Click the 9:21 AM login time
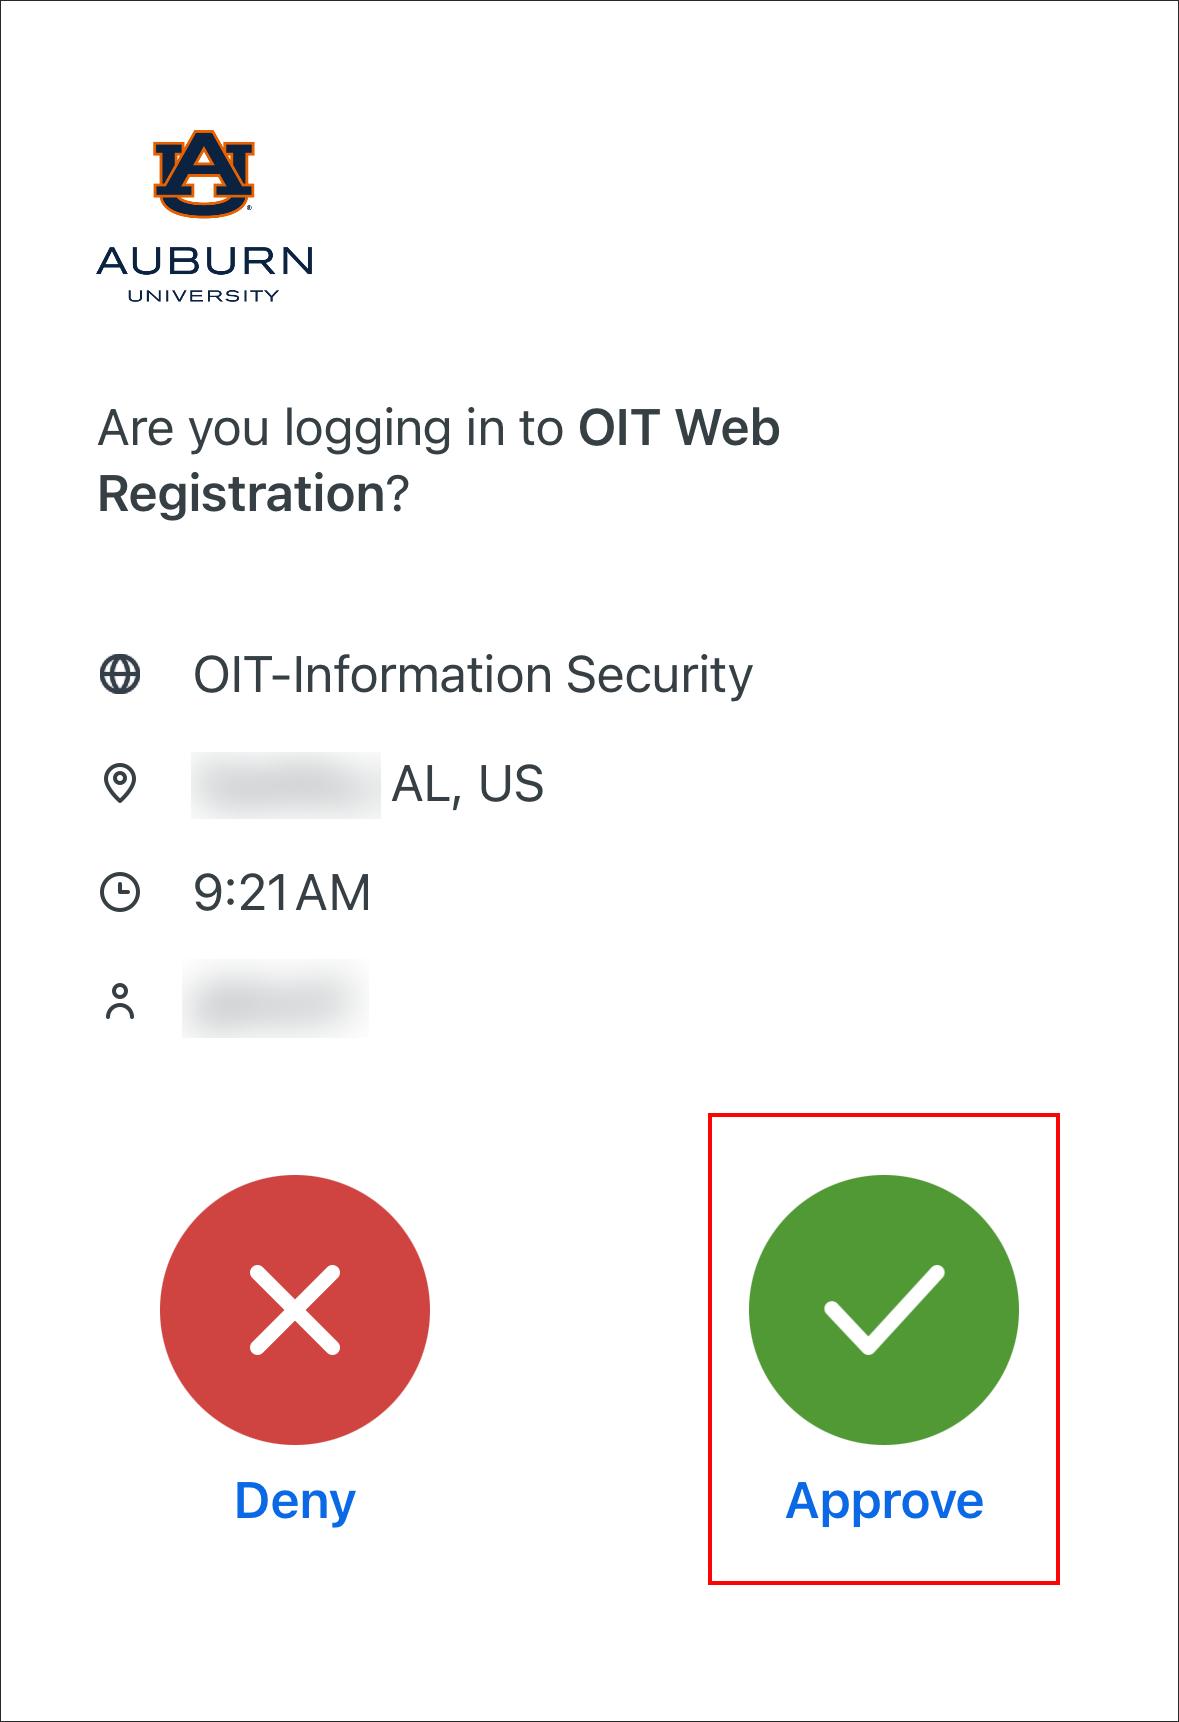 282,893
